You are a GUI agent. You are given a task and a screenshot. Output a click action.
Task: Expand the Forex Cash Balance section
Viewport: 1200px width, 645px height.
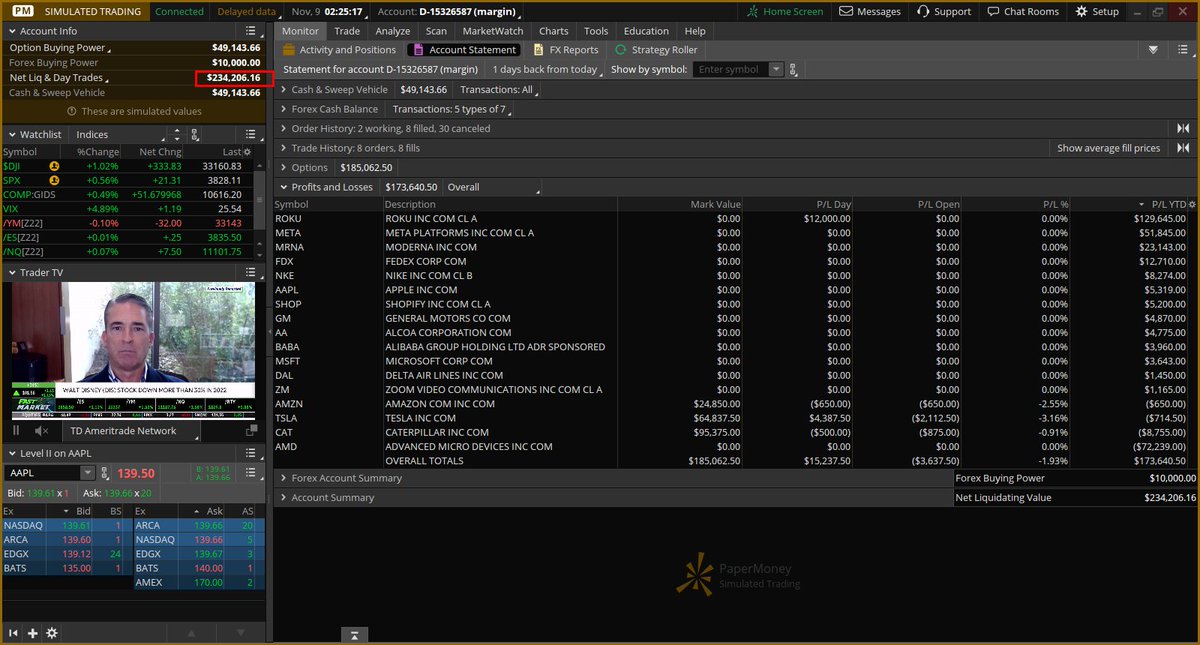(283, 109)
